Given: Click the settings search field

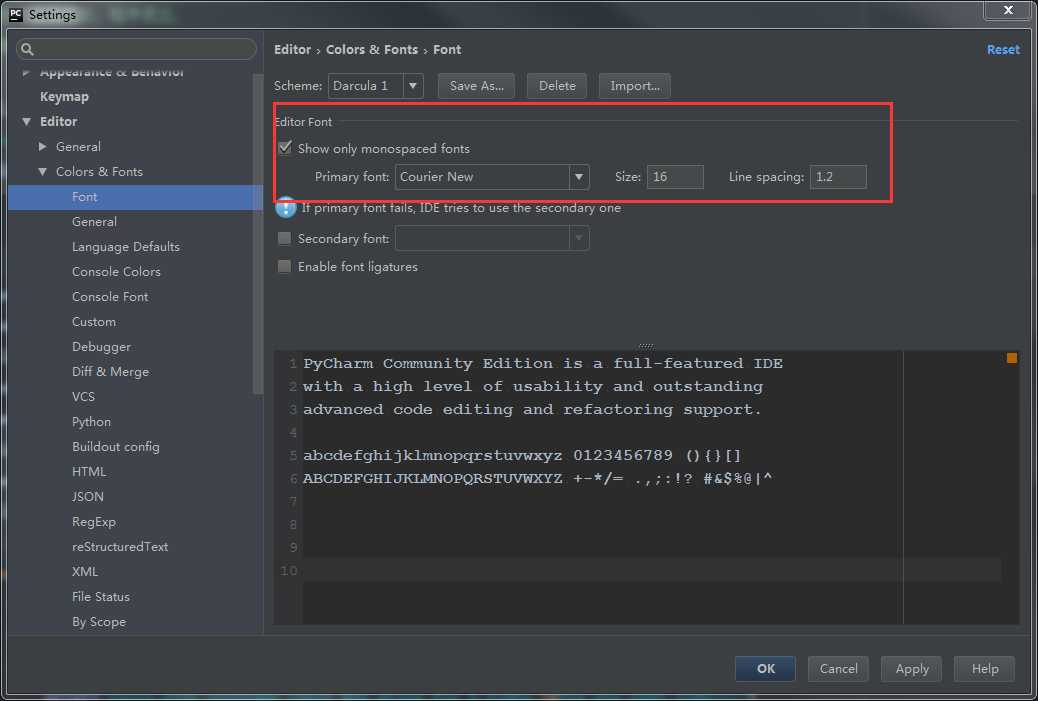Looking at the screenshot, I should point(136,49).
